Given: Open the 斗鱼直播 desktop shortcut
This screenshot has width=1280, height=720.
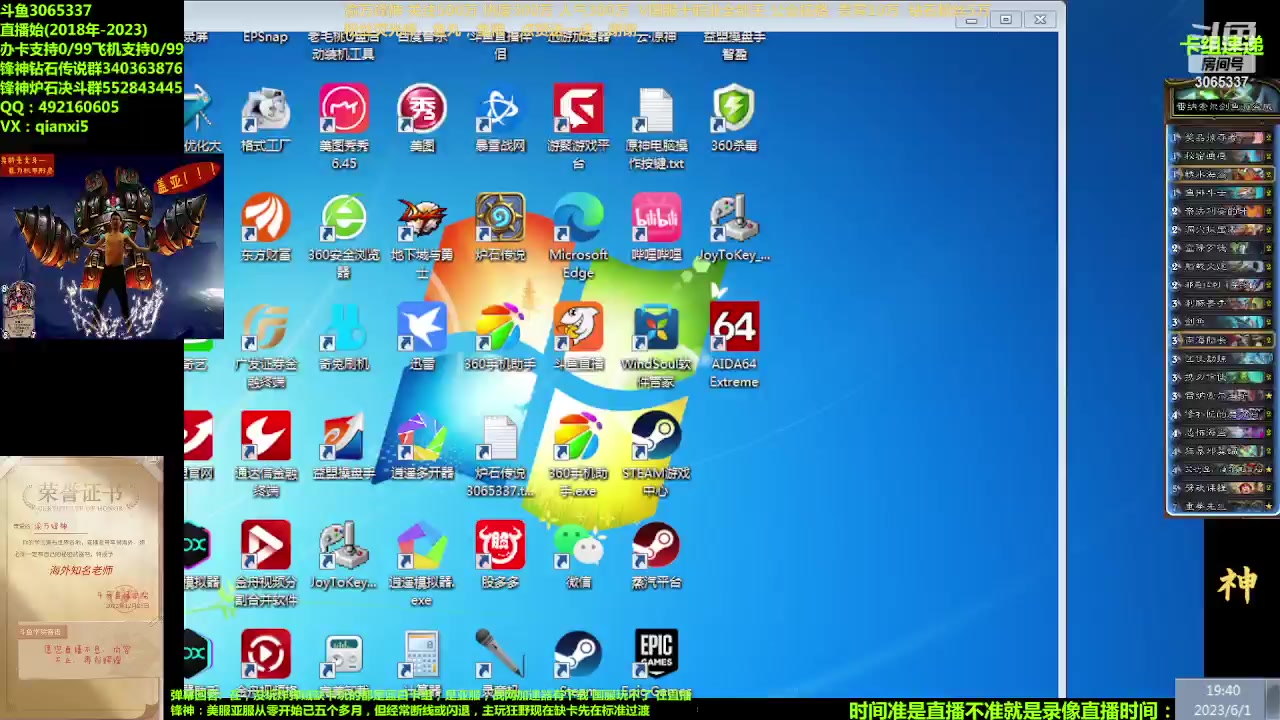Looking at the screenshot, I should click(x=578, y=338).
